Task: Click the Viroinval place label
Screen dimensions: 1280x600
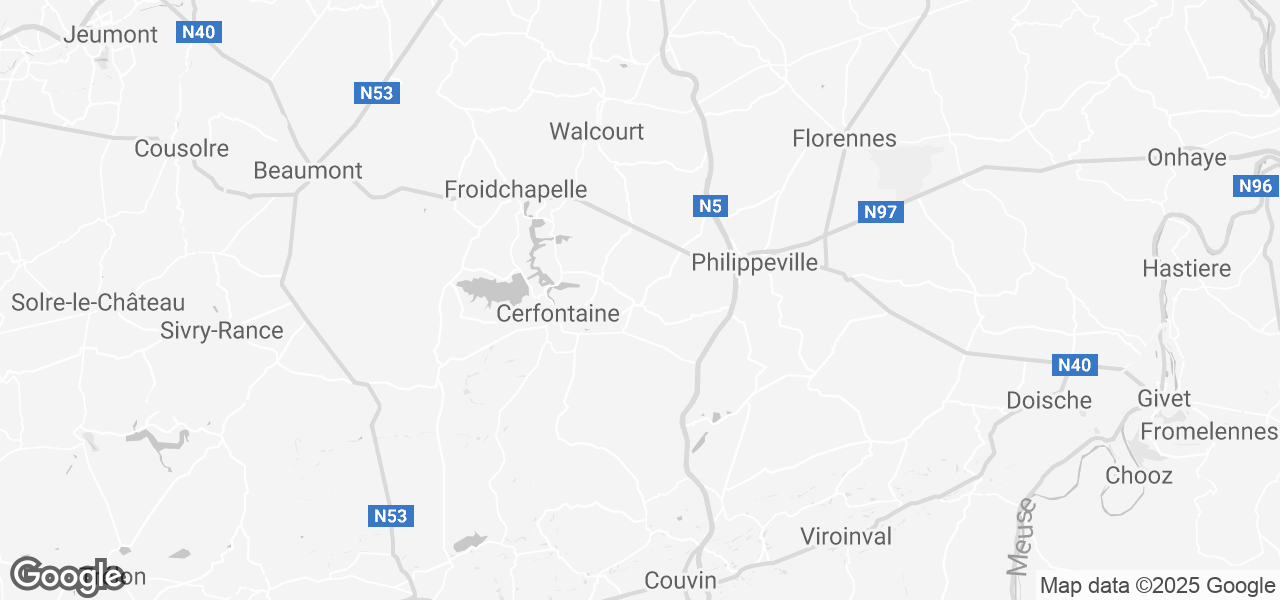Action: pos(846,536)
